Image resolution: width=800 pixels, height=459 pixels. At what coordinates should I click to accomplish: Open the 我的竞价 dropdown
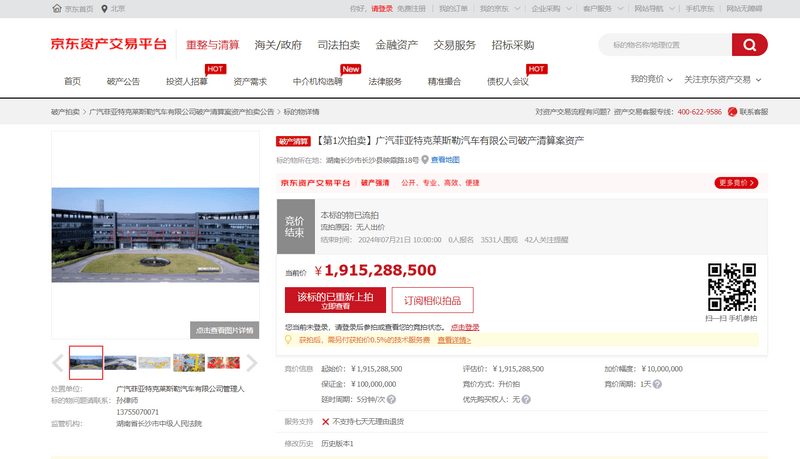[651, 79]
